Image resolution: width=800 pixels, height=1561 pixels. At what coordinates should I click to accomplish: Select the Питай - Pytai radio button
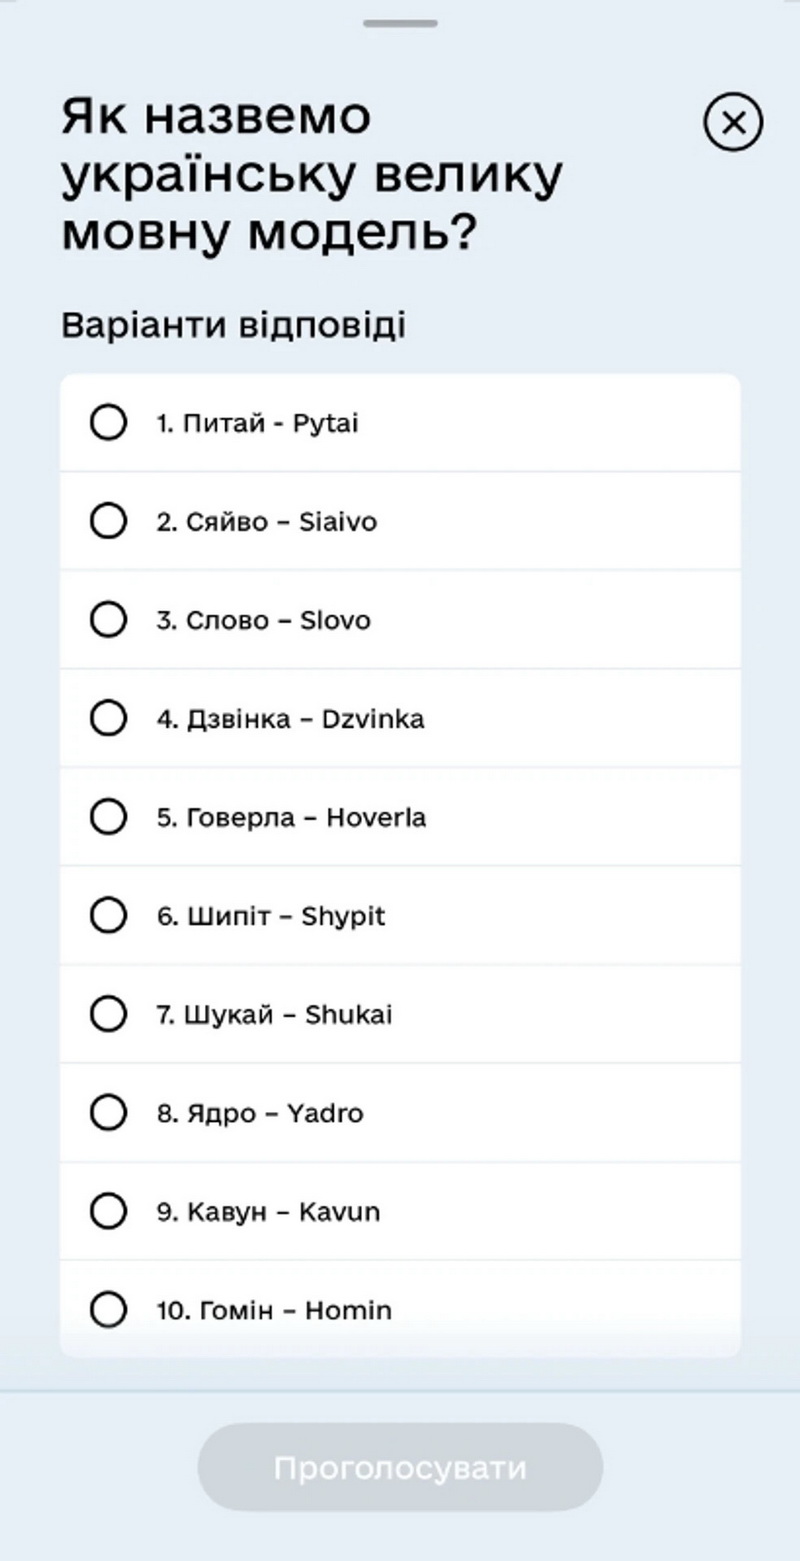(108, 423)
